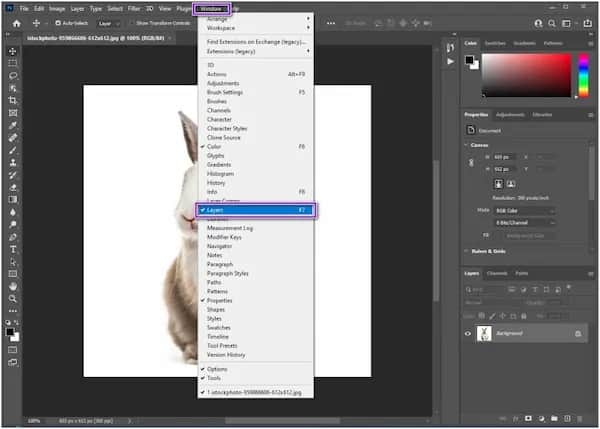Open the Color panel flyout menu
The image size is (600, 429).
tap(590, 44)
